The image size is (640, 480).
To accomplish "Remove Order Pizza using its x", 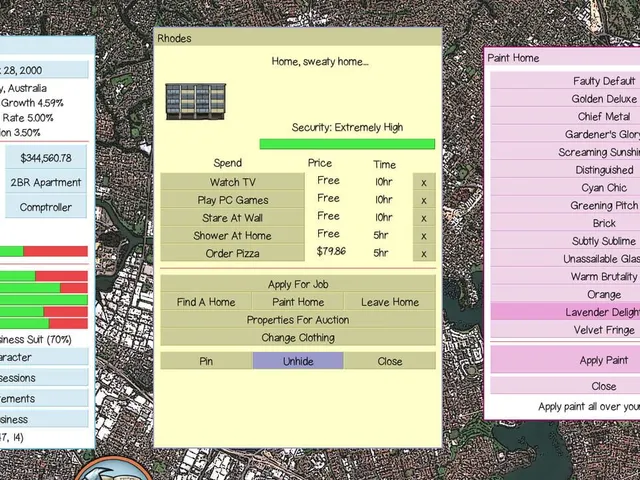I will point(424,253).
